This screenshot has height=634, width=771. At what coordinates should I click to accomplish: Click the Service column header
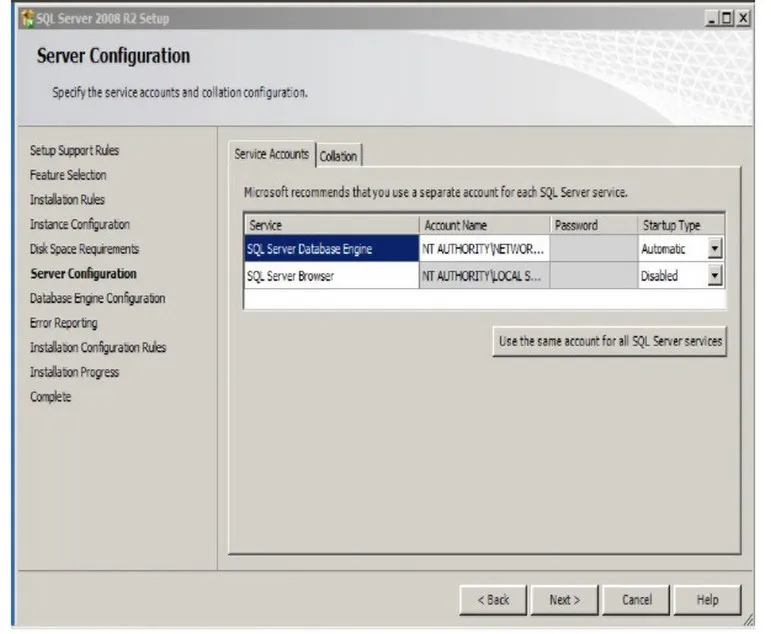tap(331, 225)
